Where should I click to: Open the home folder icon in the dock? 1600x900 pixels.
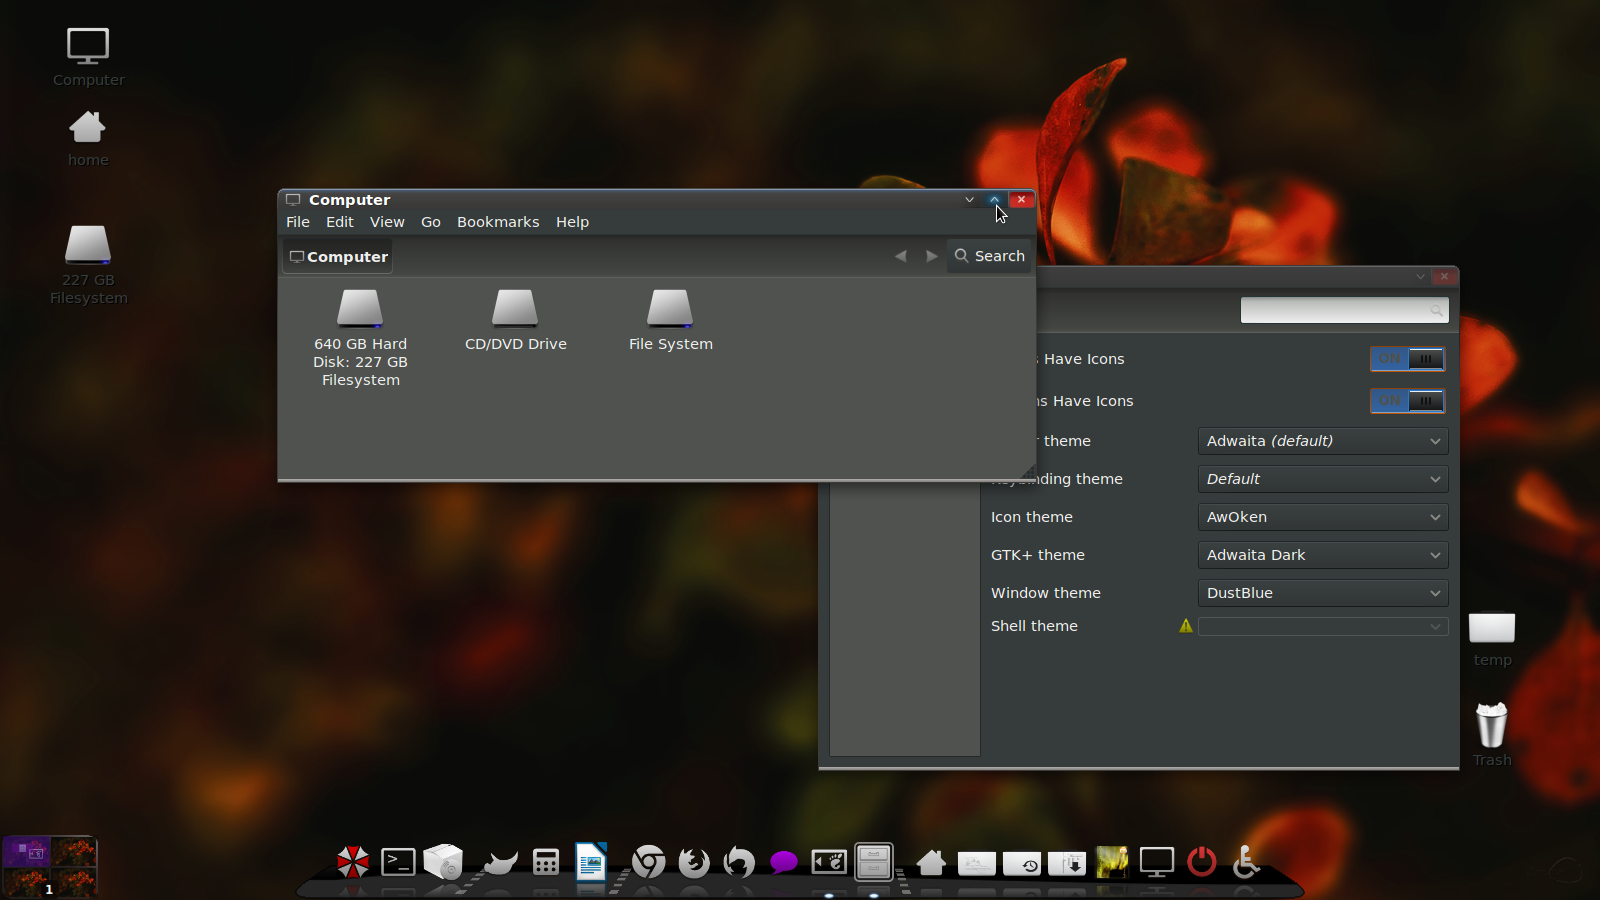coord(931,862)
